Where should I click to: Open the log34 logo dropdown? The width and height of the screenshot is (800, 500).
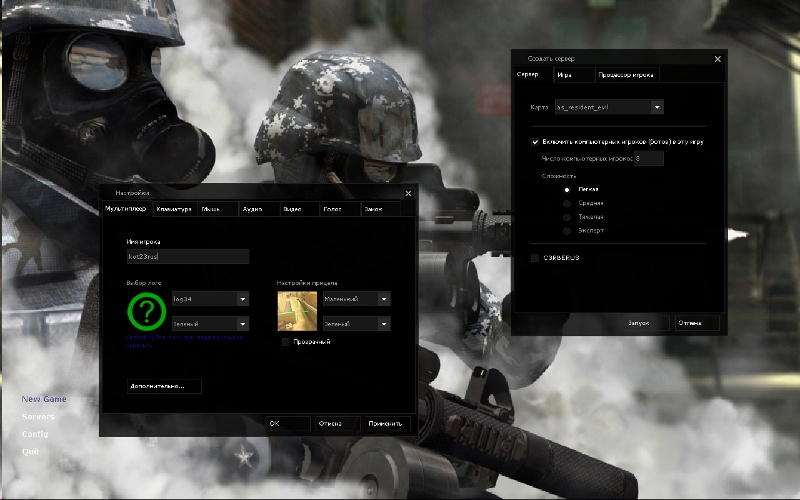tap(210, 299)
